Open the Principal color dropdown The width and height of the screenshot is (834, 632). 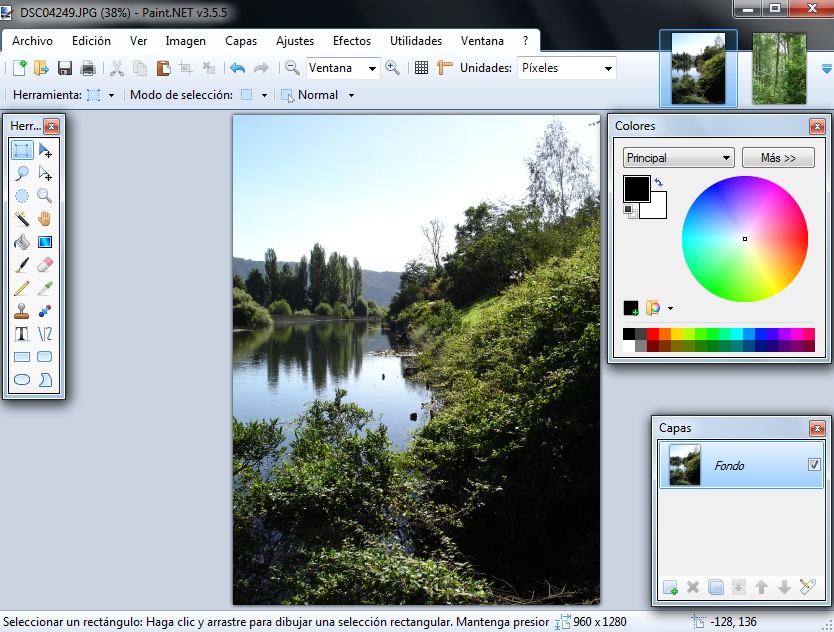point(678,158)
